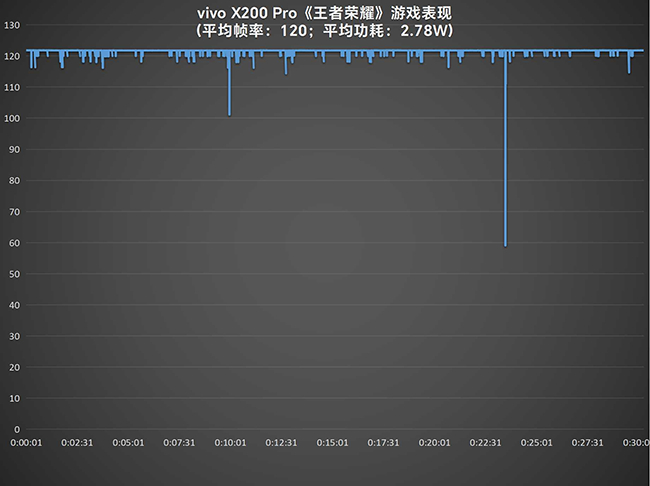Click the subtitle '平均帧率：120；平均功耗：2.78W'
The width and height of the screenshot is (650, 486).
[x=325, y=31]
